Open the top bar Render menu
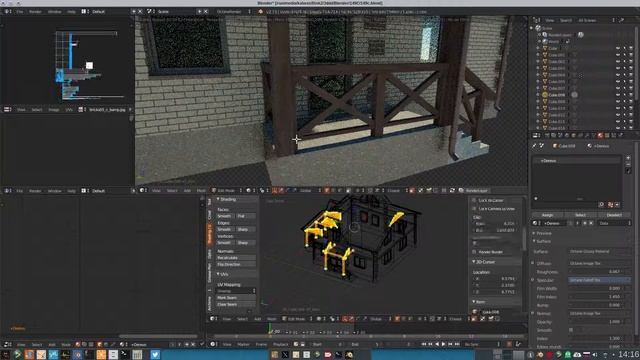Viewport: 640px width, 360px height. (35, 11)
